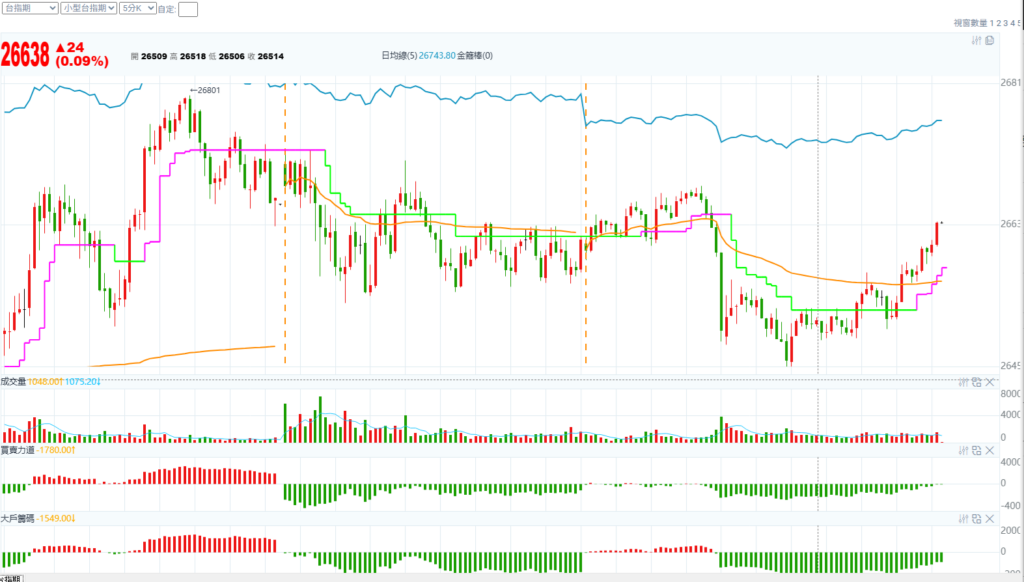Viewport: 1024px width, 582px height.
Task: Switch window count to 3
Action: (1006, 22)
